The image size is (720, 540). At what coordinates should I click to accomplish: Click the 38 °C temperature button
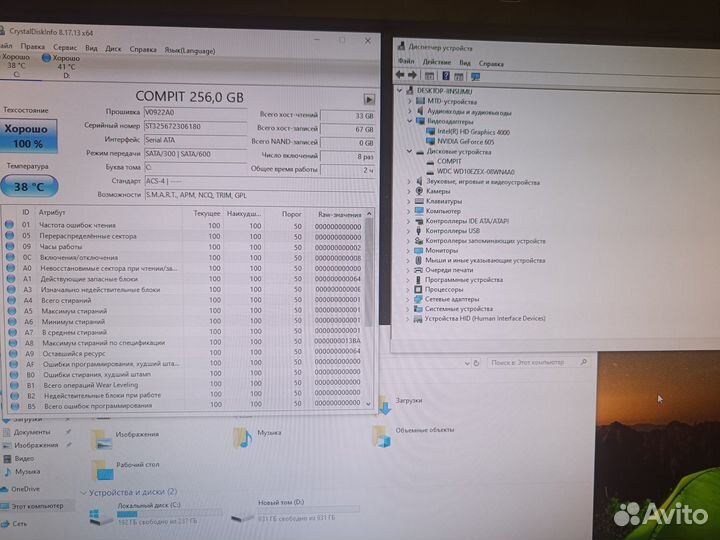28,186
